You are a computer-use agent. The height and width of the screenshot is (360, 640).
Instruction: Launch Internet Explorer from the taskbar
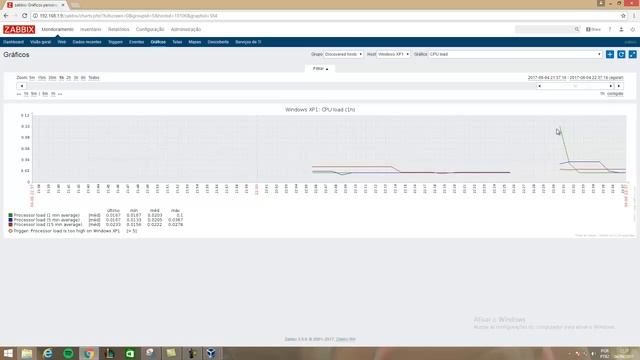[x=48, y=353]
